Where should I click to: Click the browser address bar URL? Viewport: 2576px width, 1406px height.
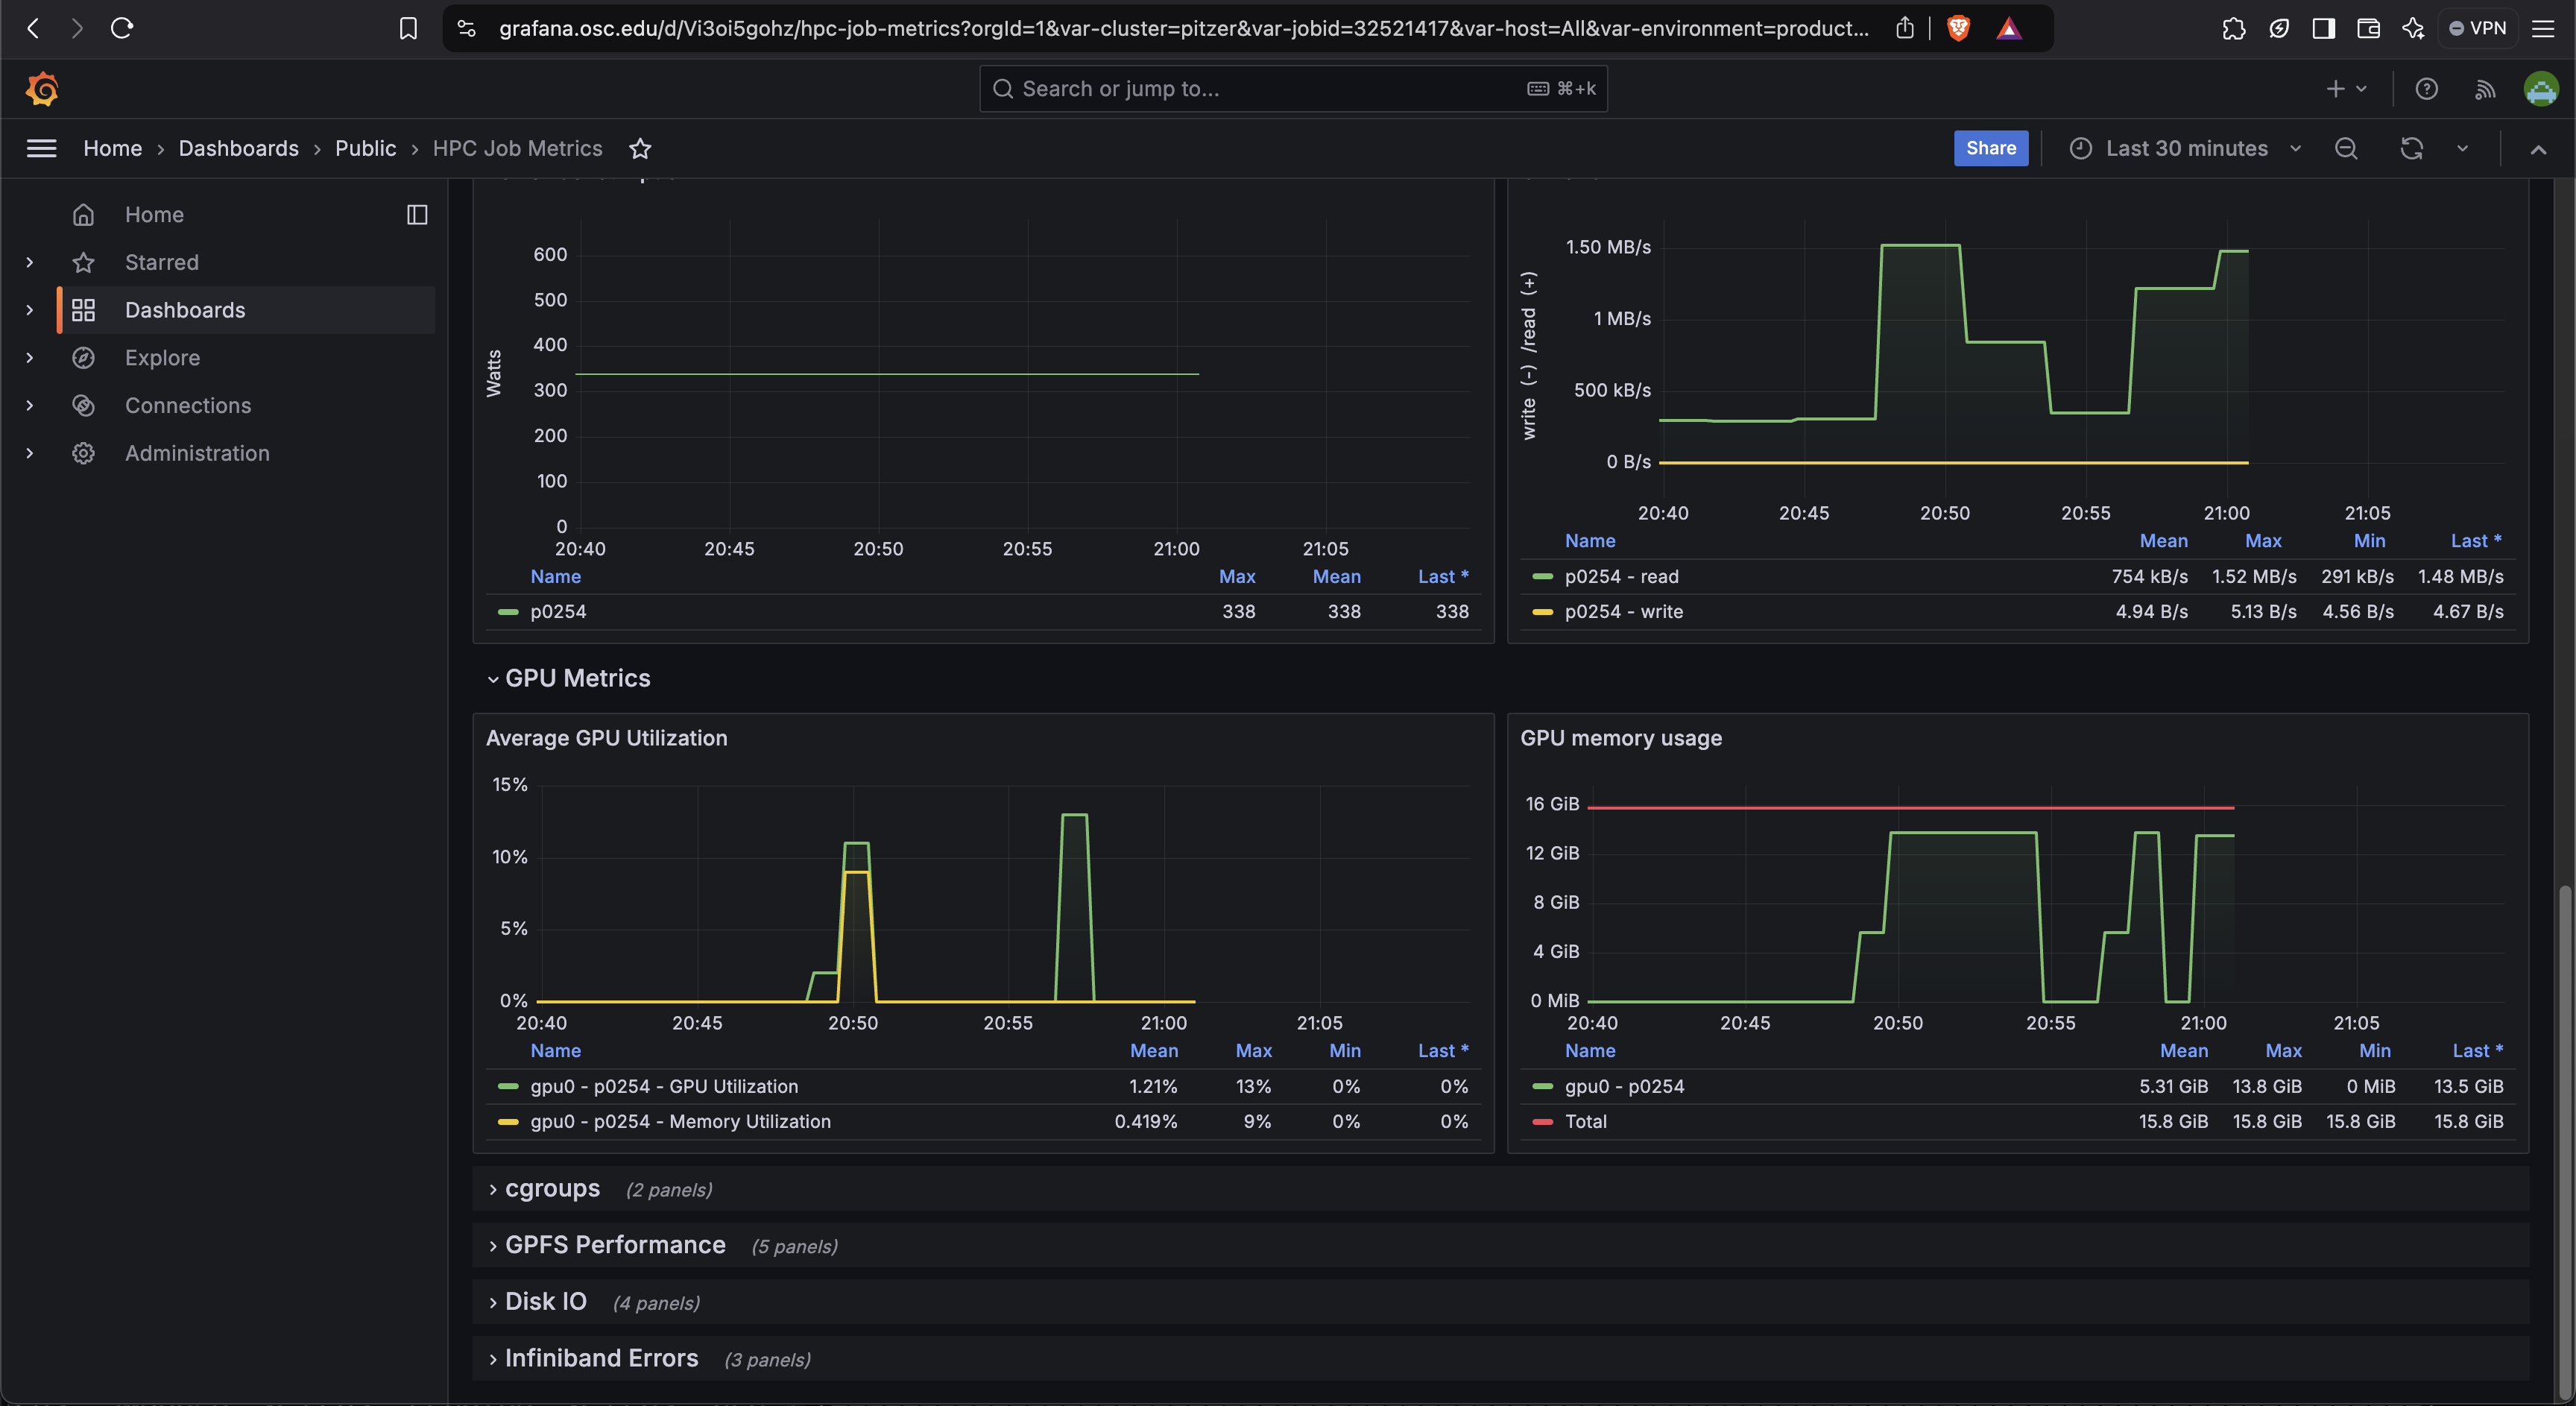pyautogui.click(x=1183, y=28)
